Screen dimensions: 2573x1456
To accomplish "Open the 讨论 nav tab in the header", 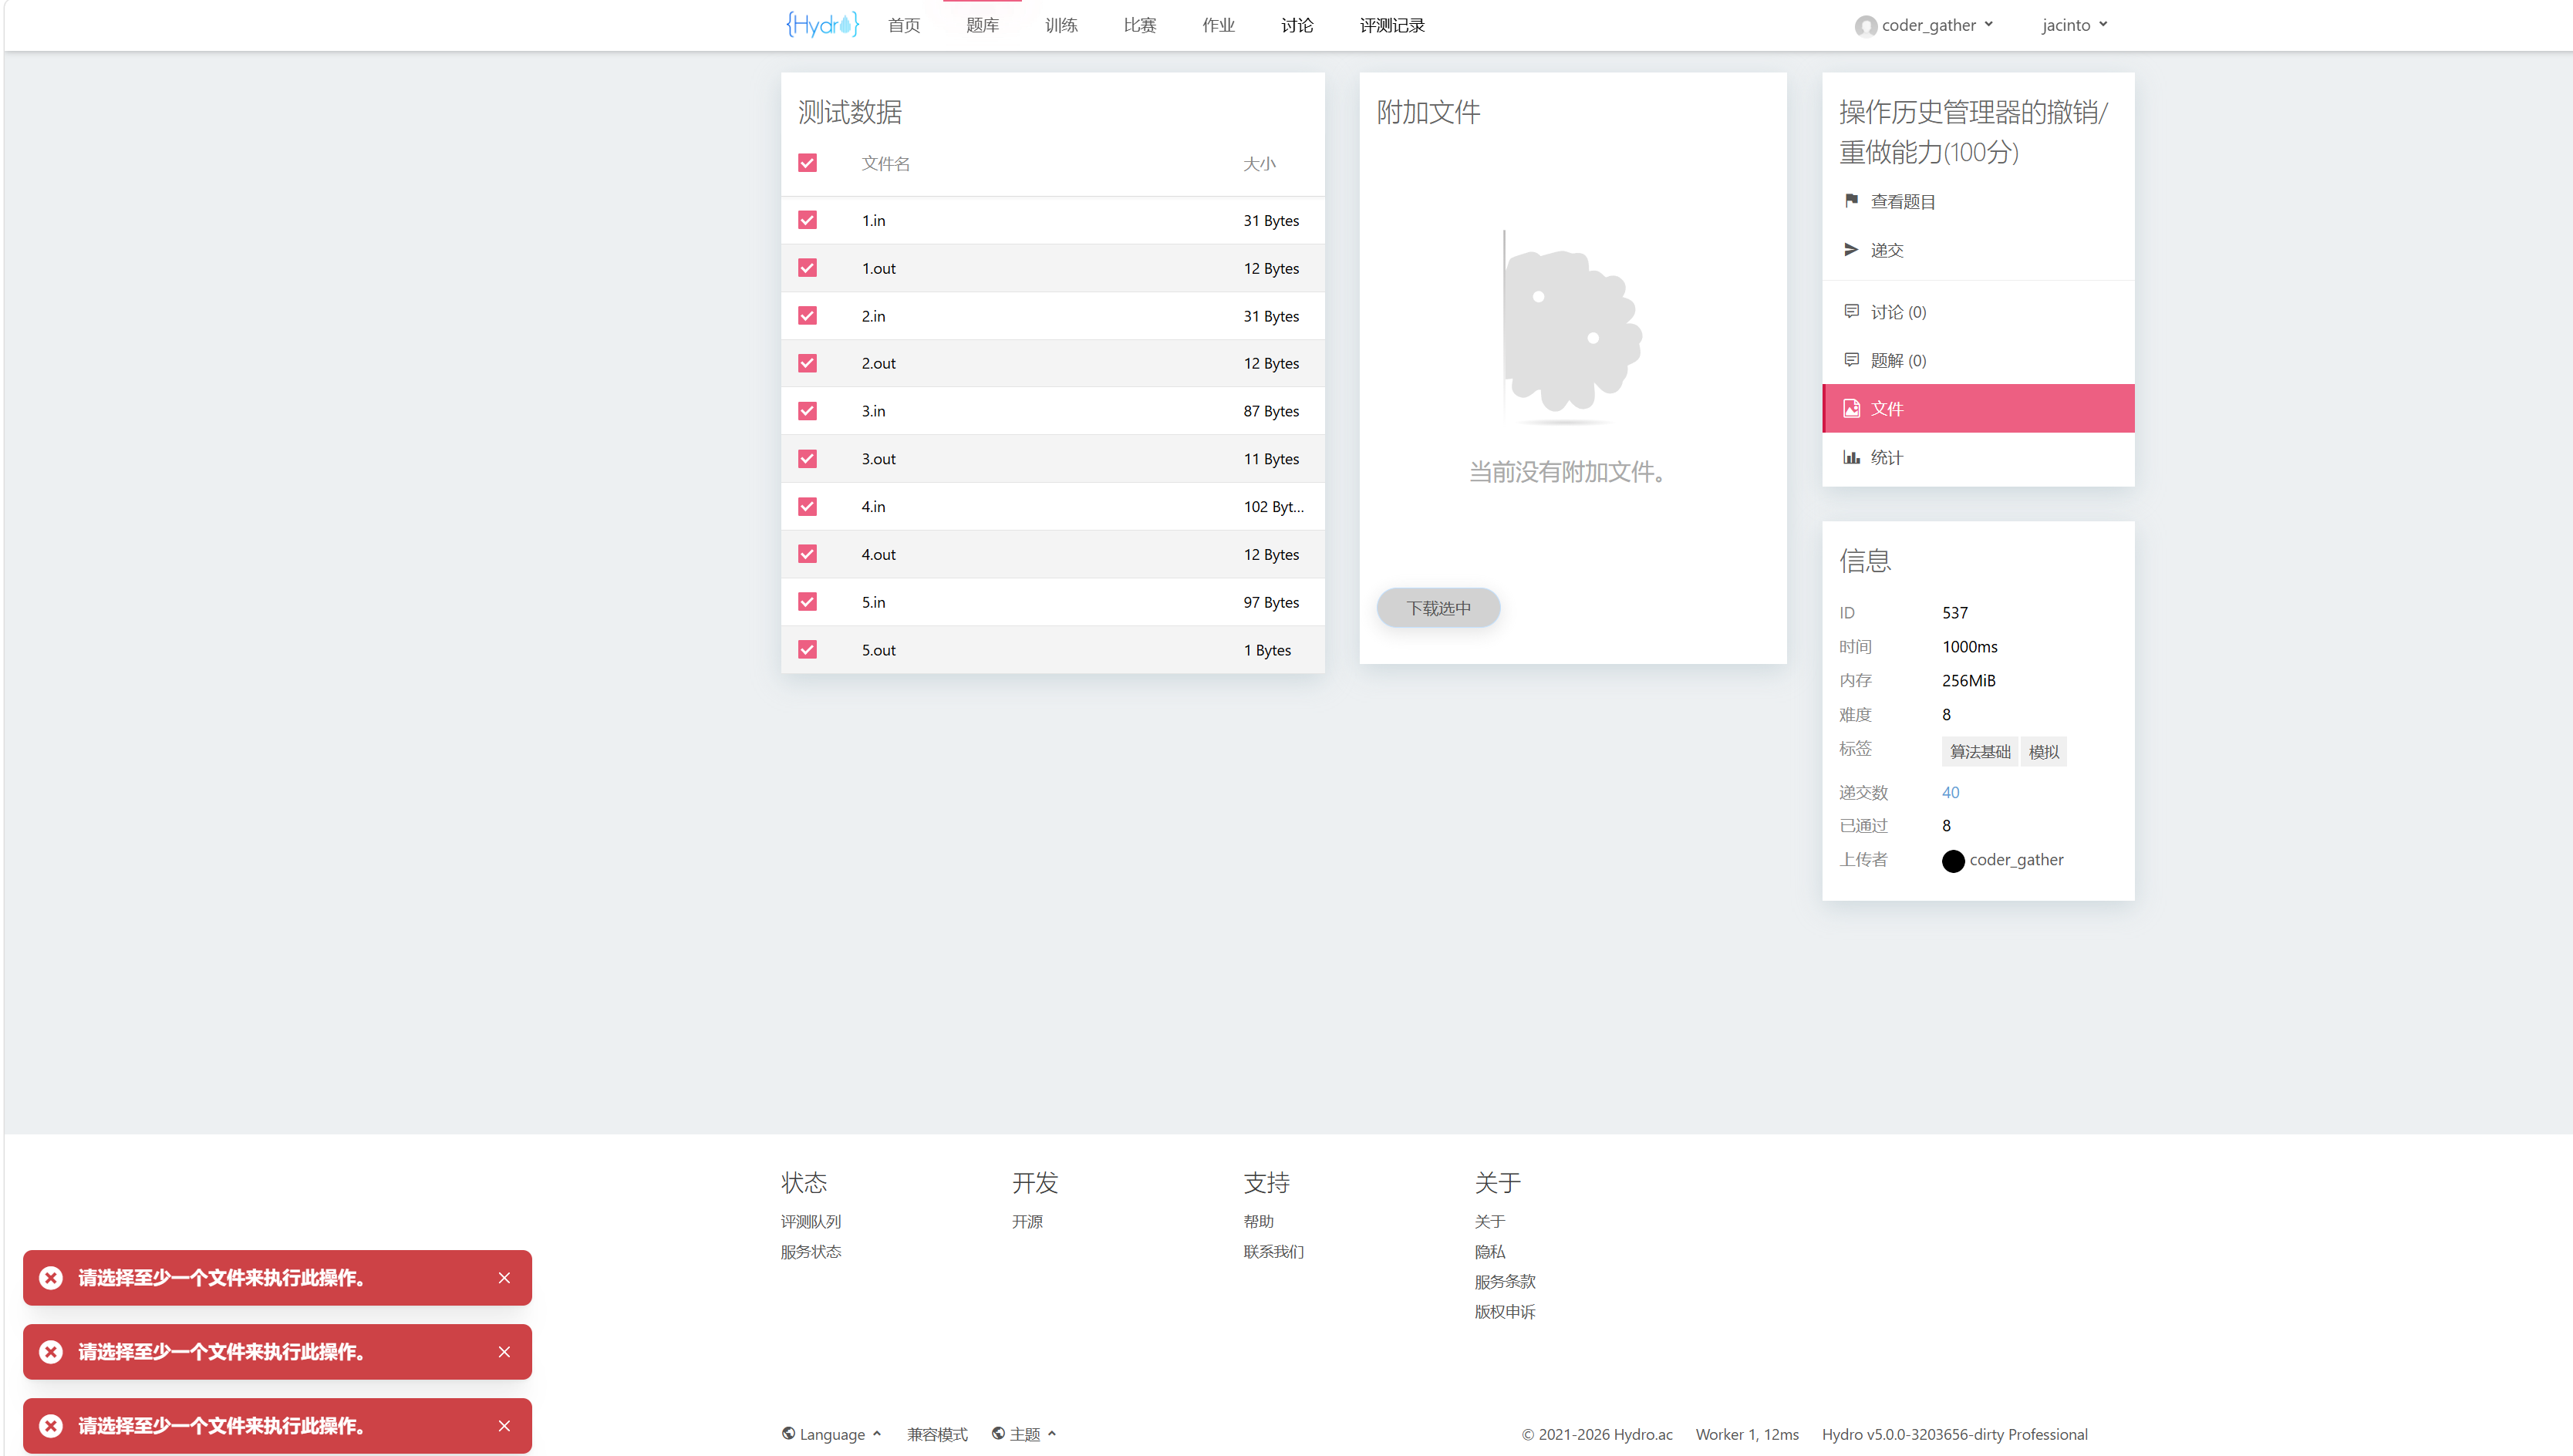I will click(x=1297, y=25).
